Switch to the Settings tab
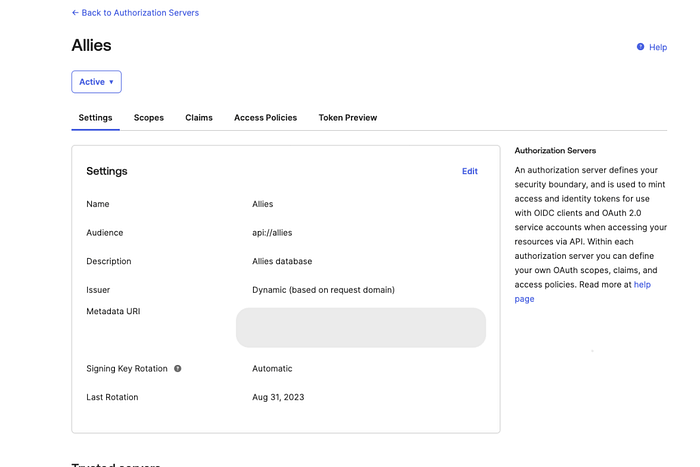The height and width of the screenshot is (467, 700). coord(95,118)
